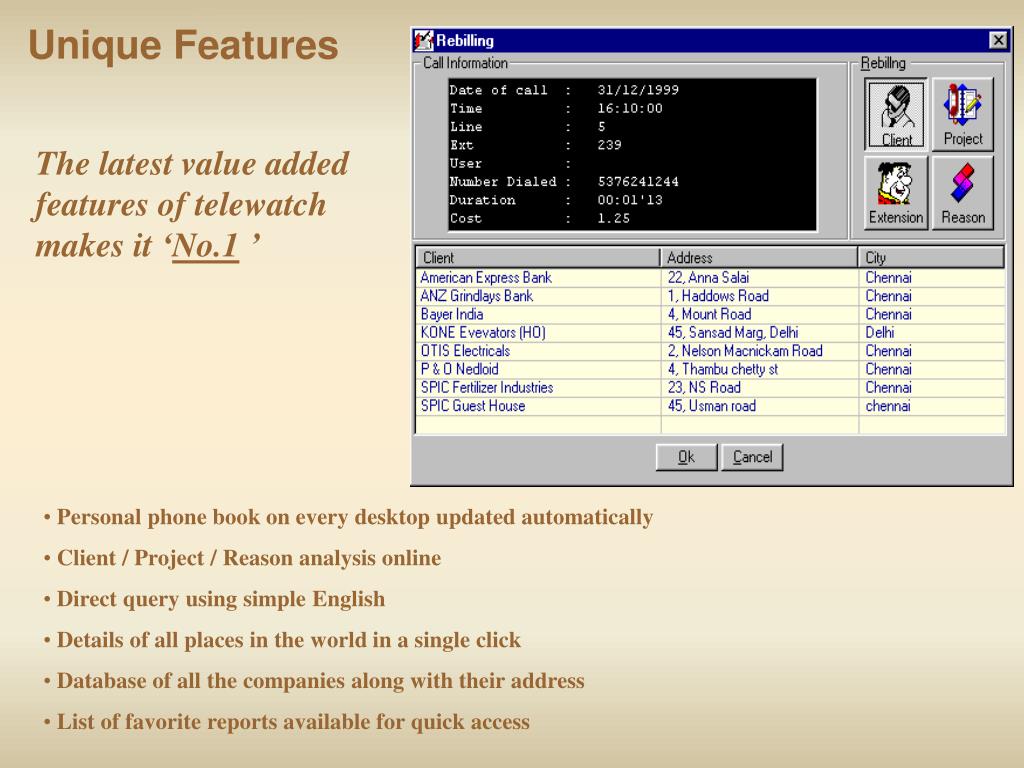
Task: Click the underlined No.1 text
Action: [x=205, y=246]
